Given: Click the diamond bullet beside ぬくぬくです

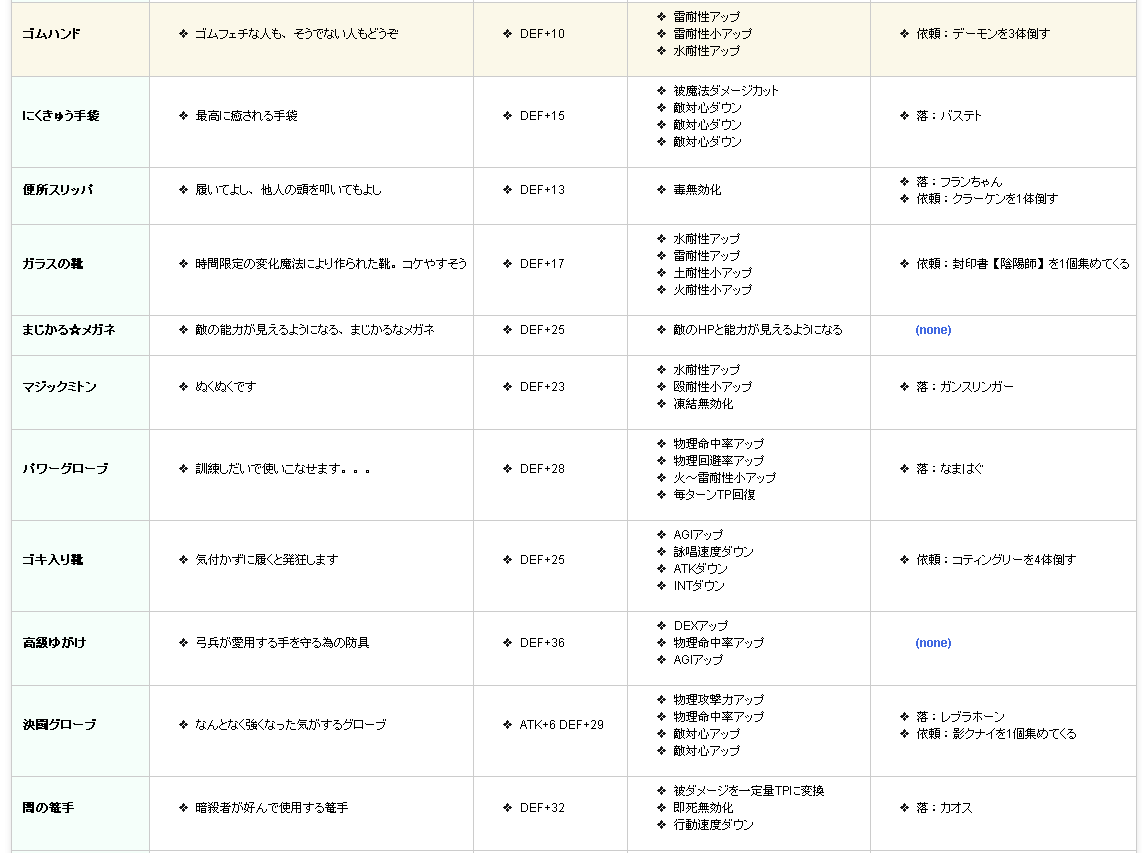Looking at the screenshot, I should [x=183, y=387].
